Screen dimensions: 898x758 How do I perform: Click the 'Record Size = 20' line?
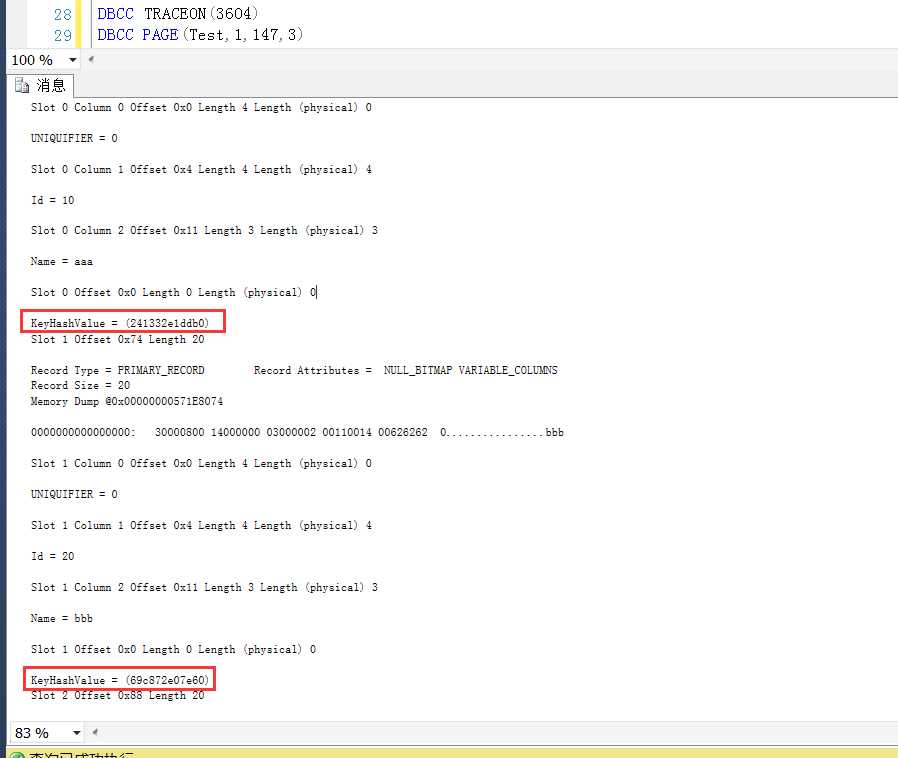pyautogui.click(x=80, y=385)
